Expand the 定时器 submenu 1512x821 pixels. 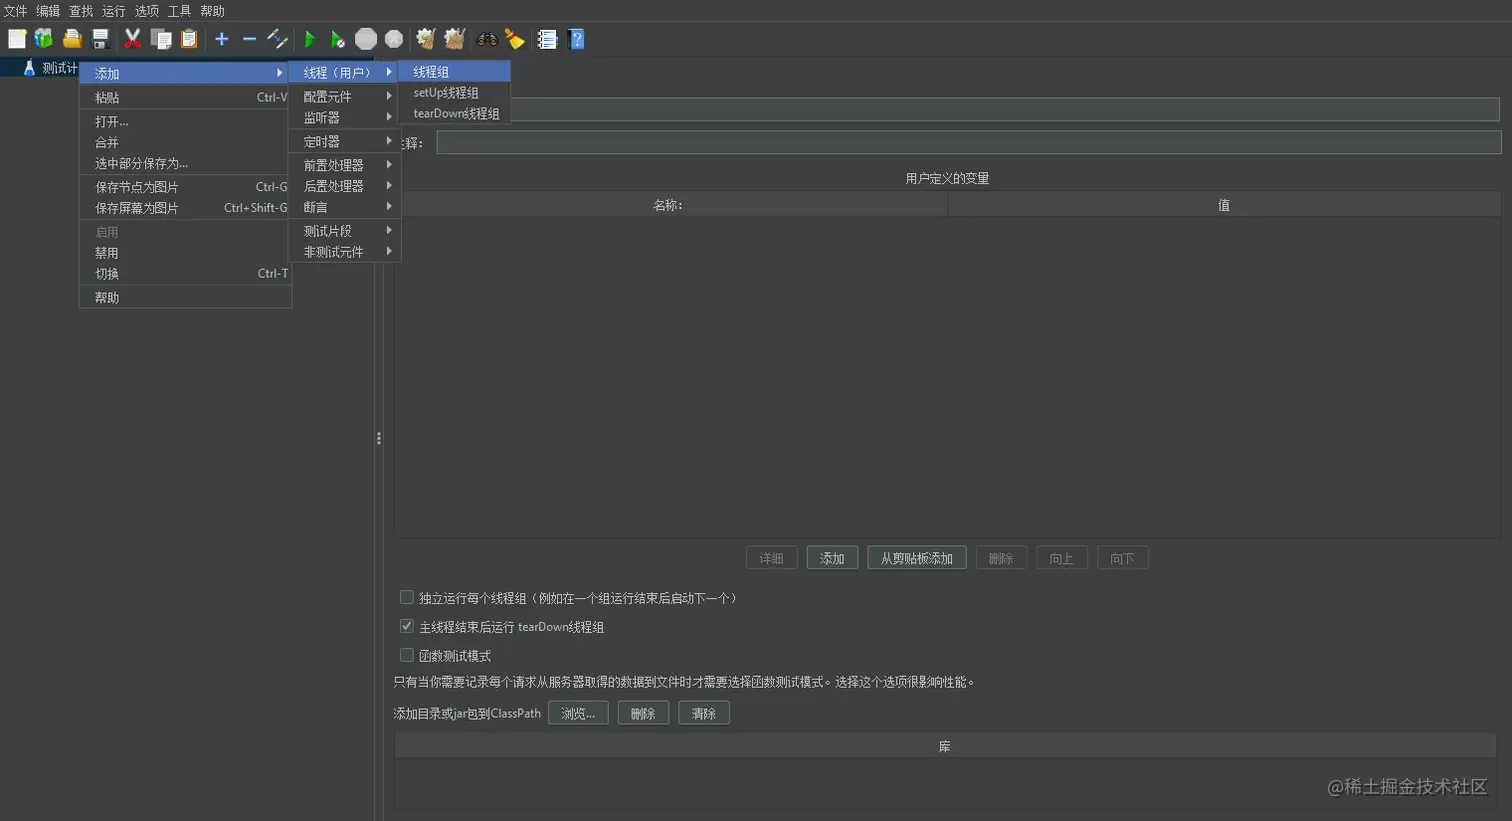click(x=344, y=141)
